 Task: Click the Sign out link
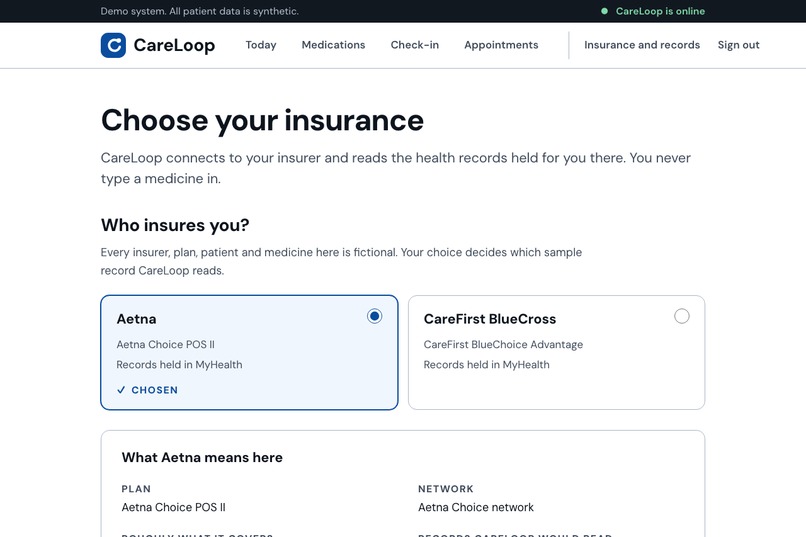tap(738, 45)
